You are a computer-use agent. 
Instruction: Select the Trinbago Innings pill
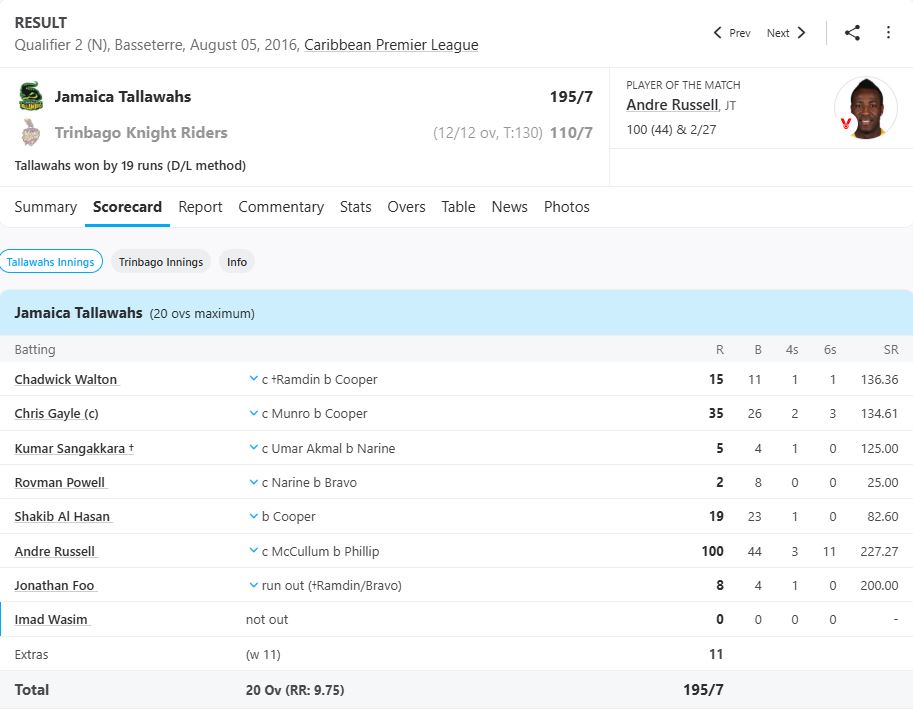coord(161,261)
